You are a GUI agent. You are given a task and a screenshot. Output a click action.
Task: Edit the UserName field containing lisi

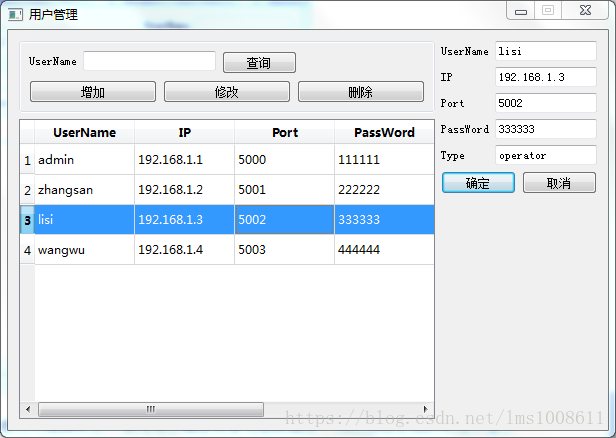pyautogui.click(x=546, y=51)
